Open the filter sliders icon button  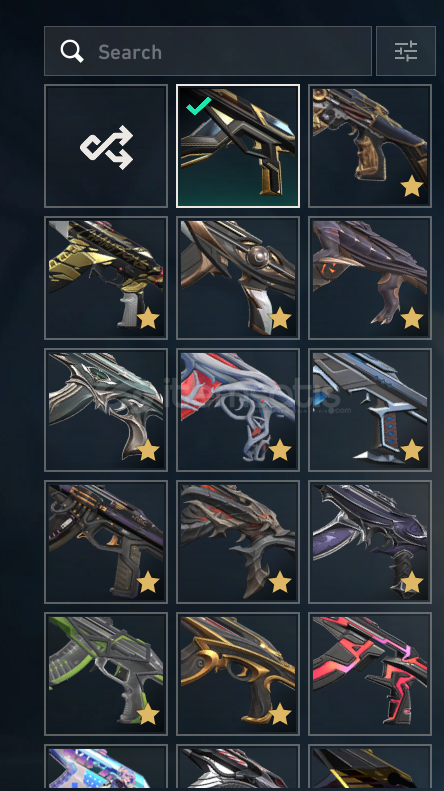pos(406,51)
